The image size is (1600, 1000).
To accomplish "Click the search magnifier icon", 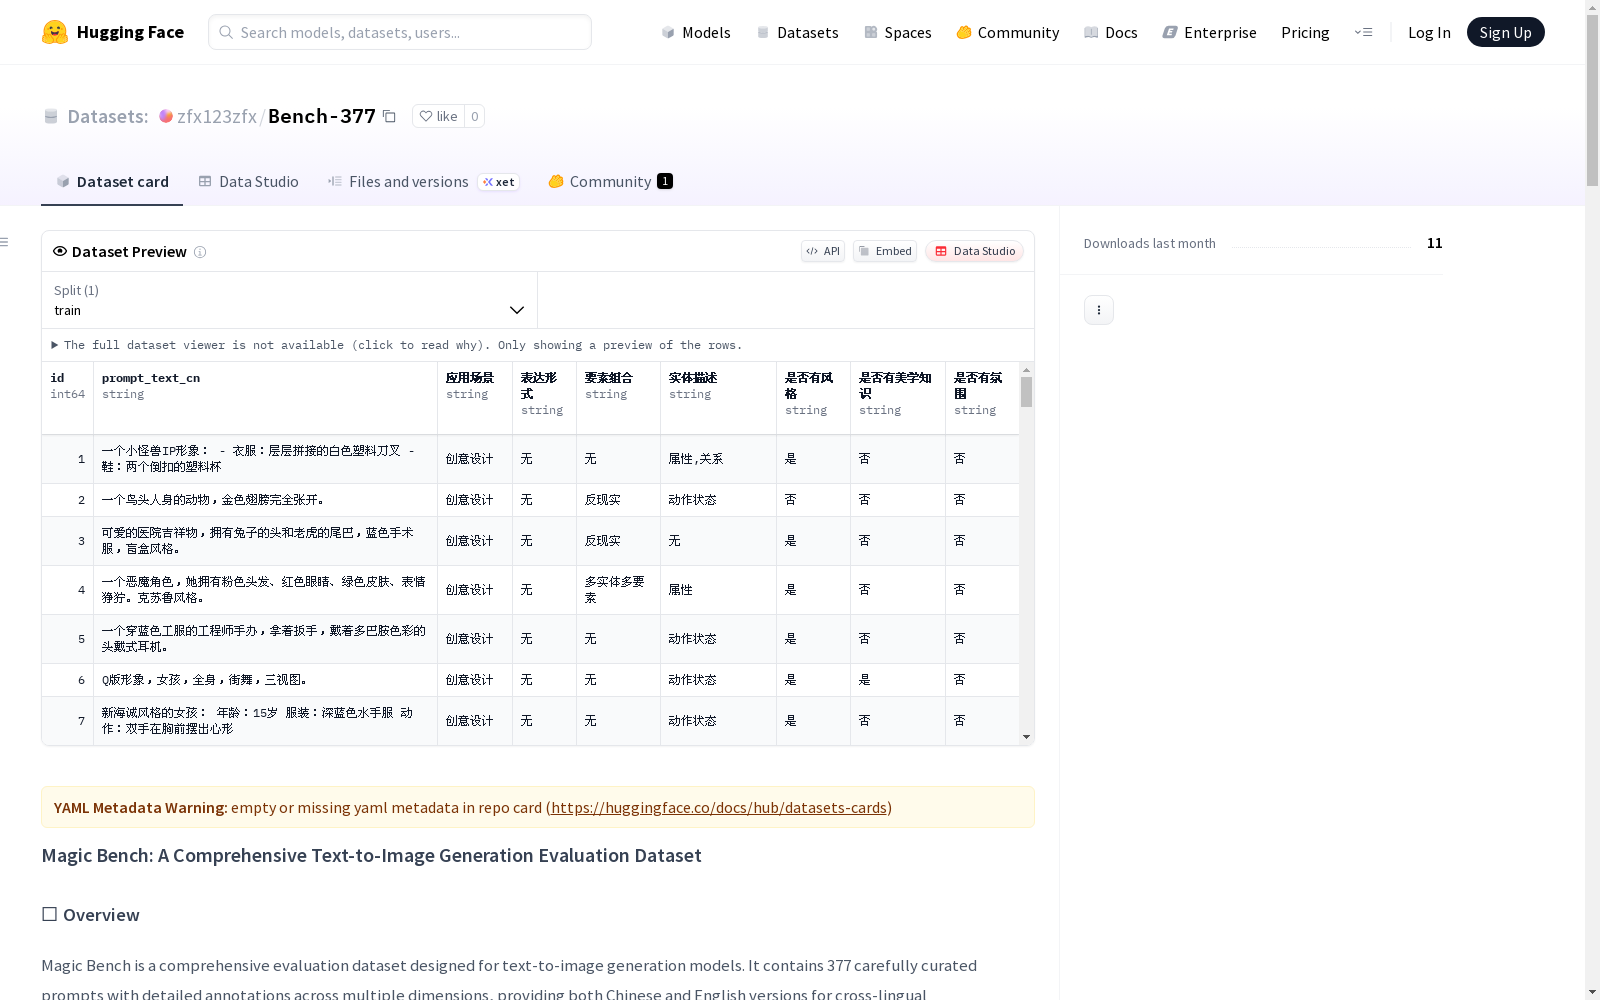I will [x=226, y=32].
